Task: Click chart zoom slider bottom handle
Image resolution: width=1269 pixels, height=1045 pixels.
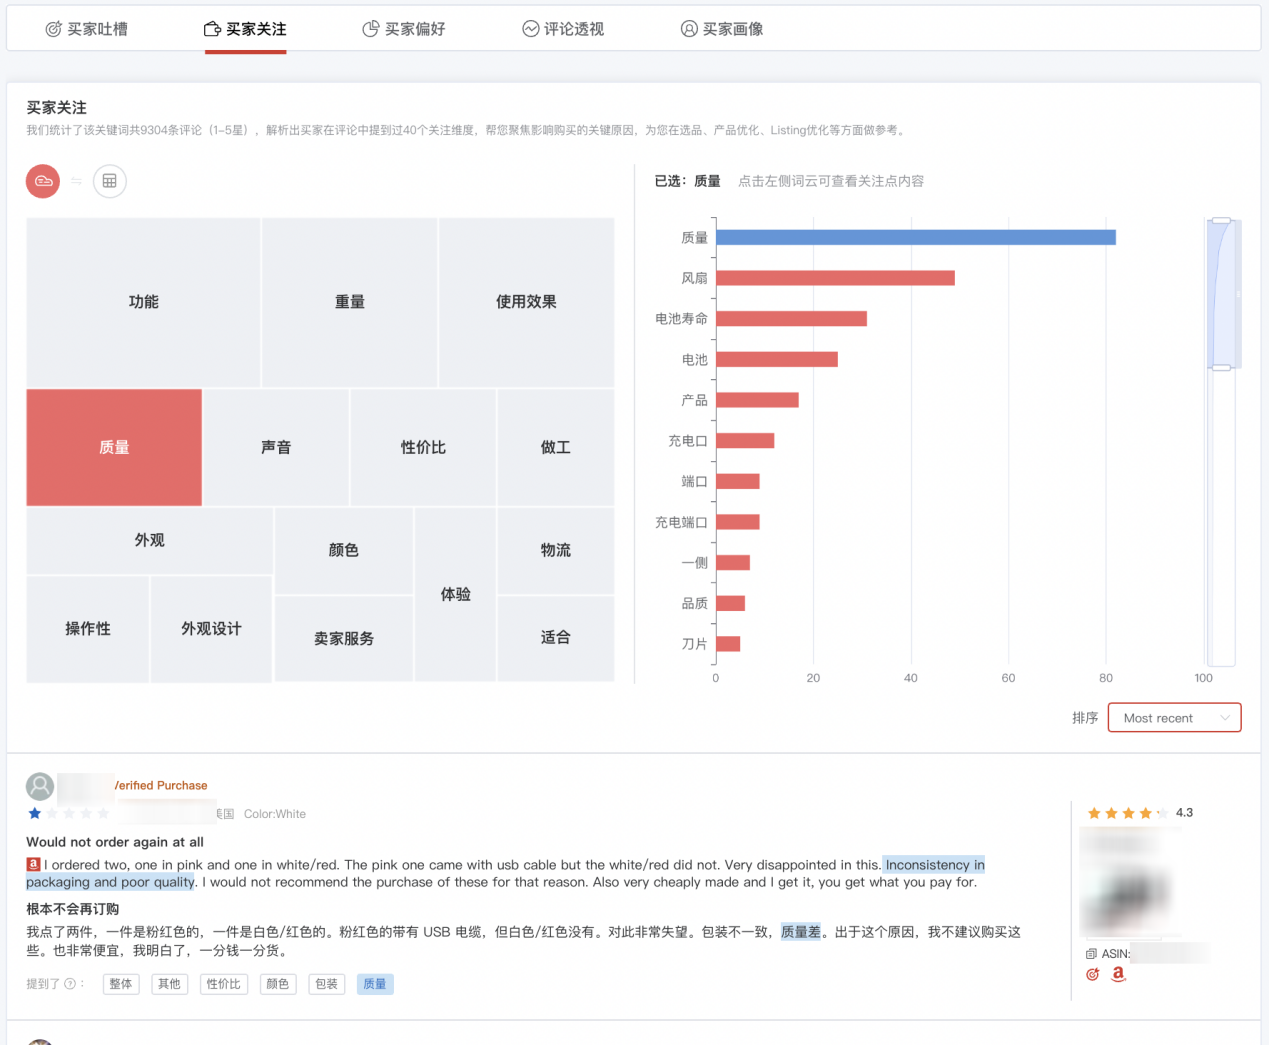Action: click(1221, 368)
